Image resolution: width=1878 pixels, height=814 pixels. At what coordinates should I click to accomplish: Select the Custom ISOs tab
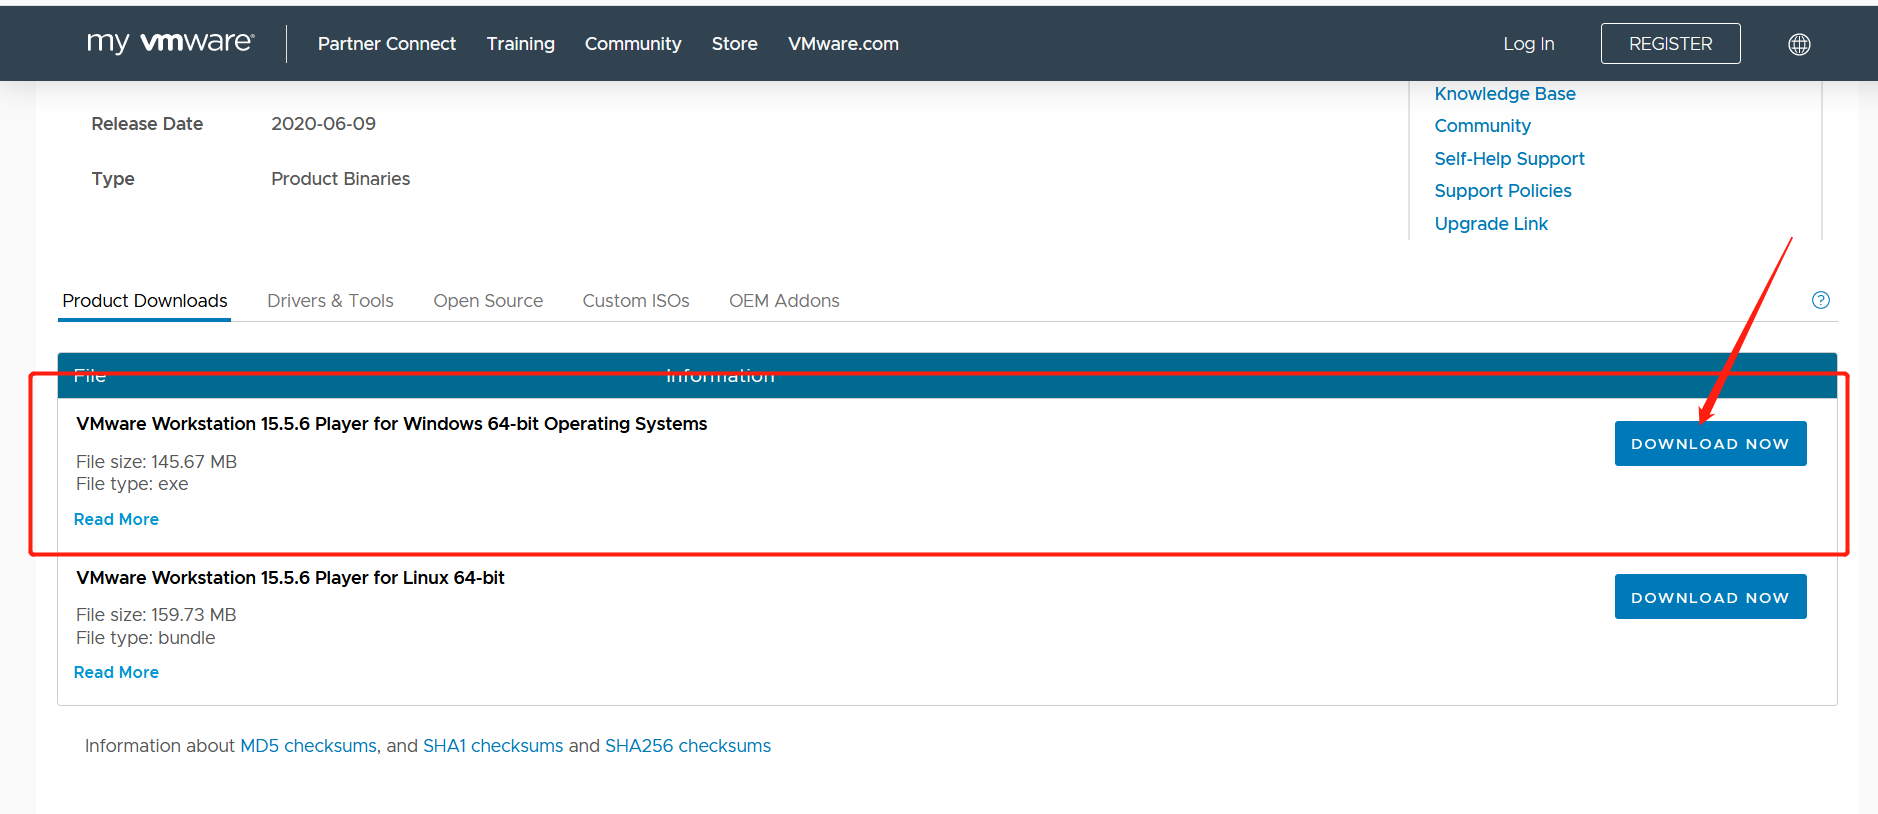tap(636, 301)
